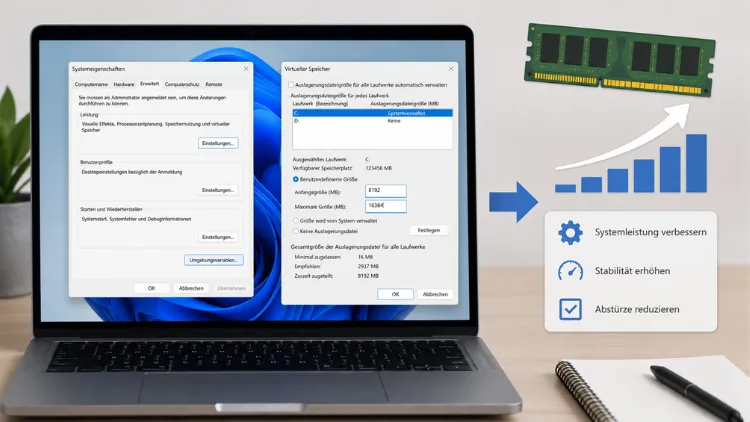Click the speedometer icon beside Stabilität erhöhen

coord(570,271)
